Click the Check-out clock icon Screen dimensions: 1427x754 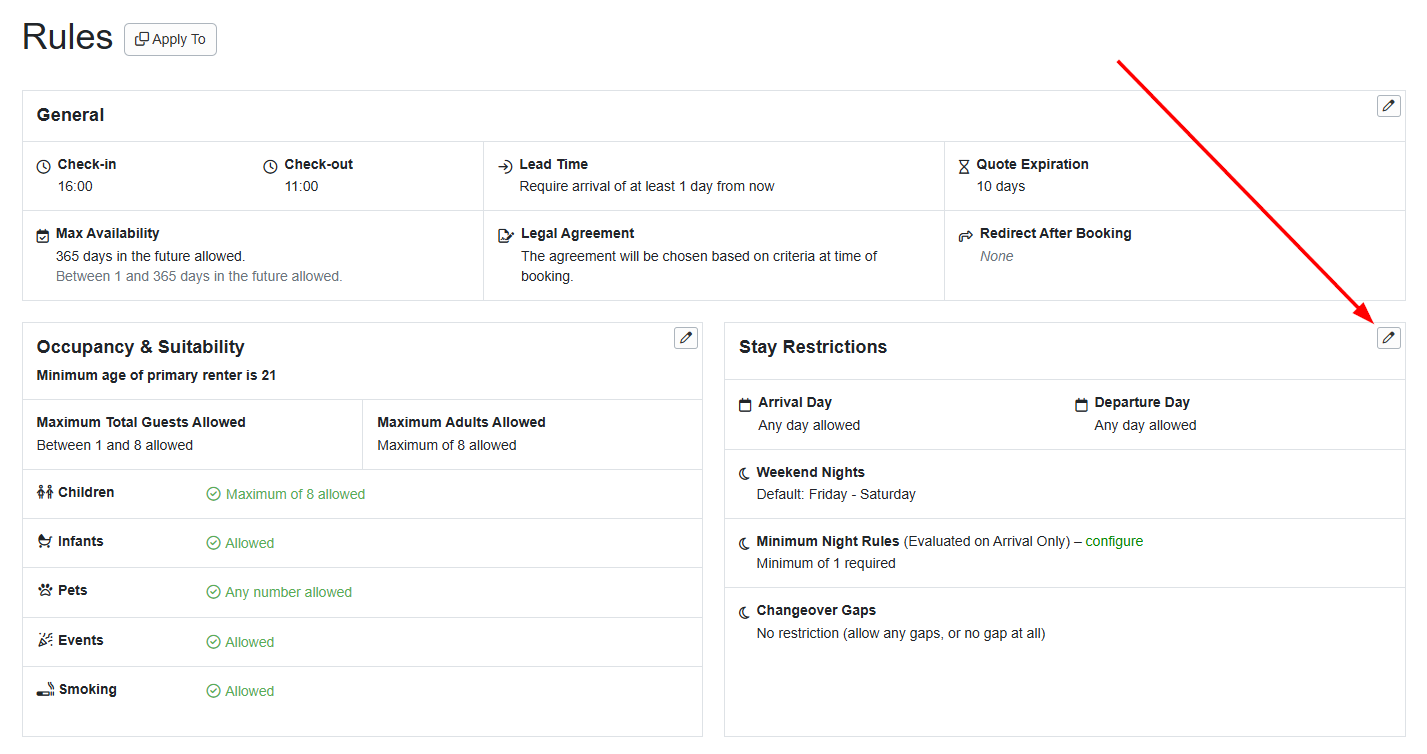tap(268, 165)
